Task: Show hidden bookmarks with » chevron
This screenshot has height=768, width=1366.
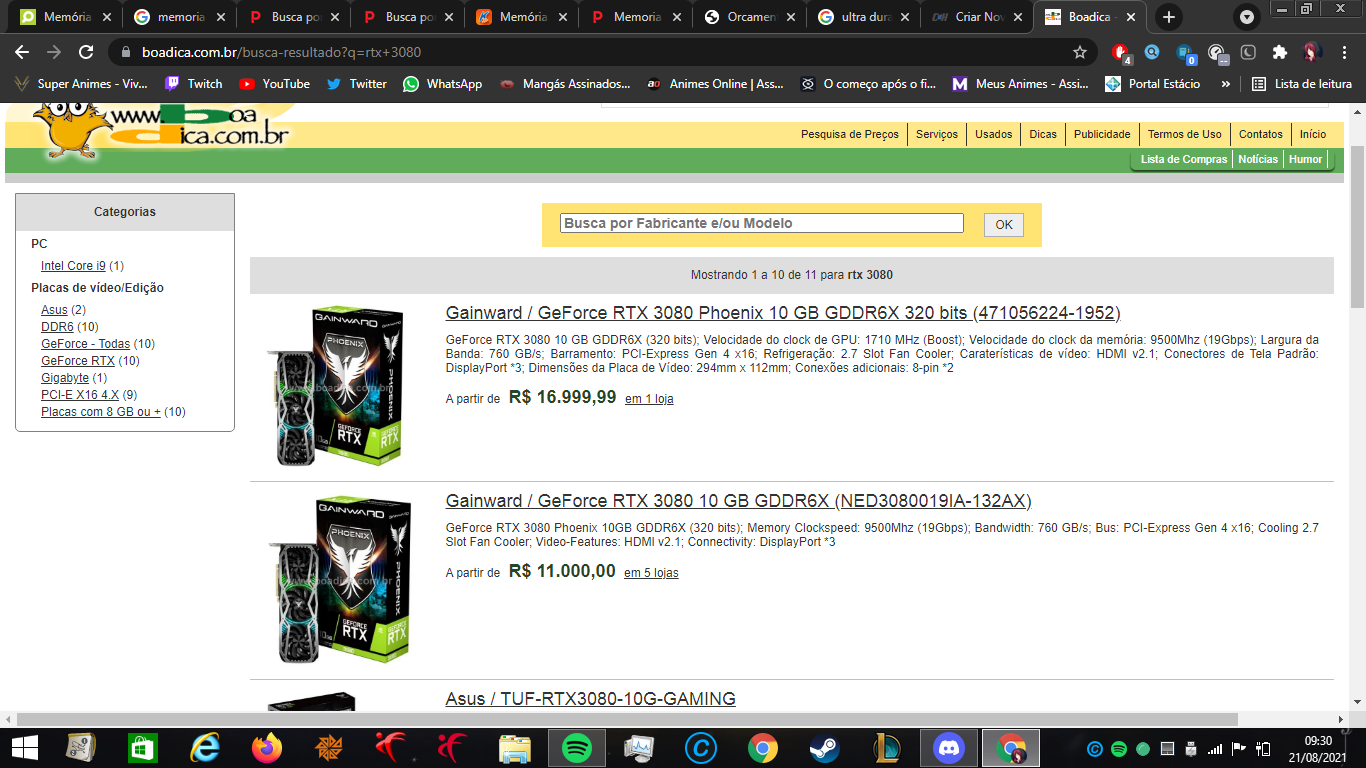Action: tap(1225, 84)
